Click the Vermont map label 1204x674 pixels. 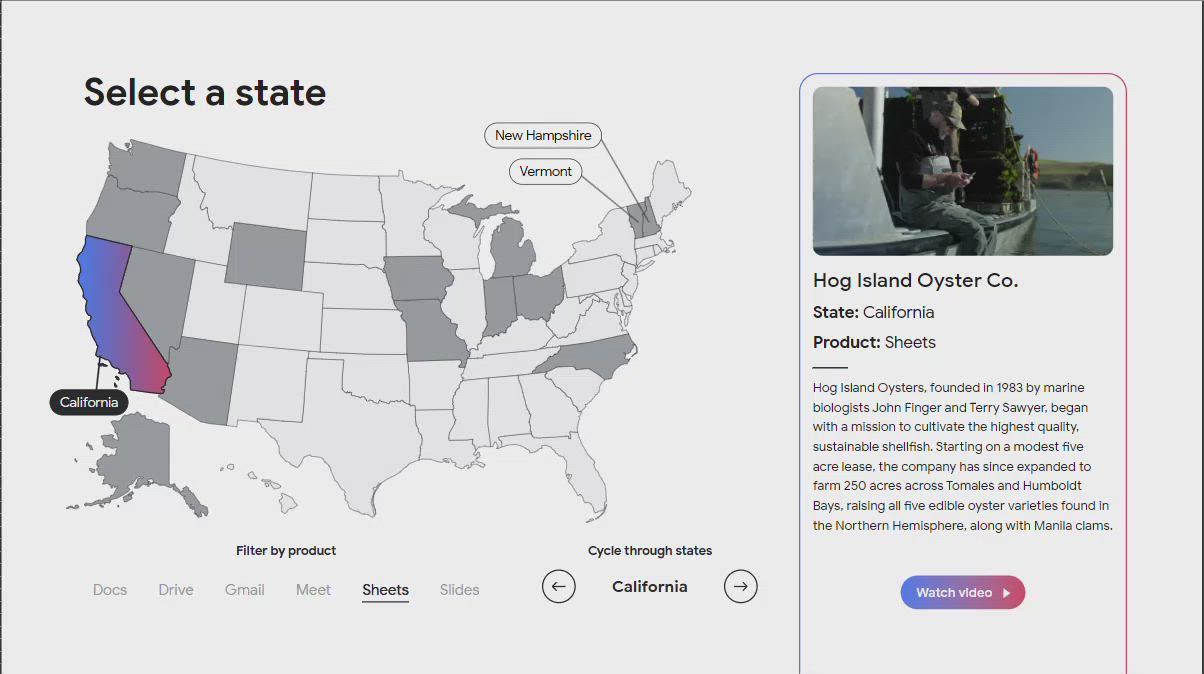545,171
